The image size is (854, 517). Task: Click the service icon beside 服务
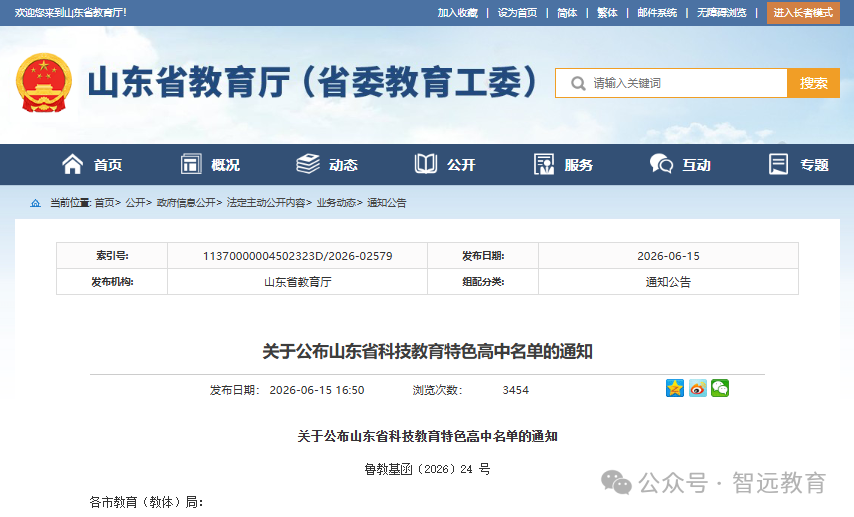click(544, 164)
